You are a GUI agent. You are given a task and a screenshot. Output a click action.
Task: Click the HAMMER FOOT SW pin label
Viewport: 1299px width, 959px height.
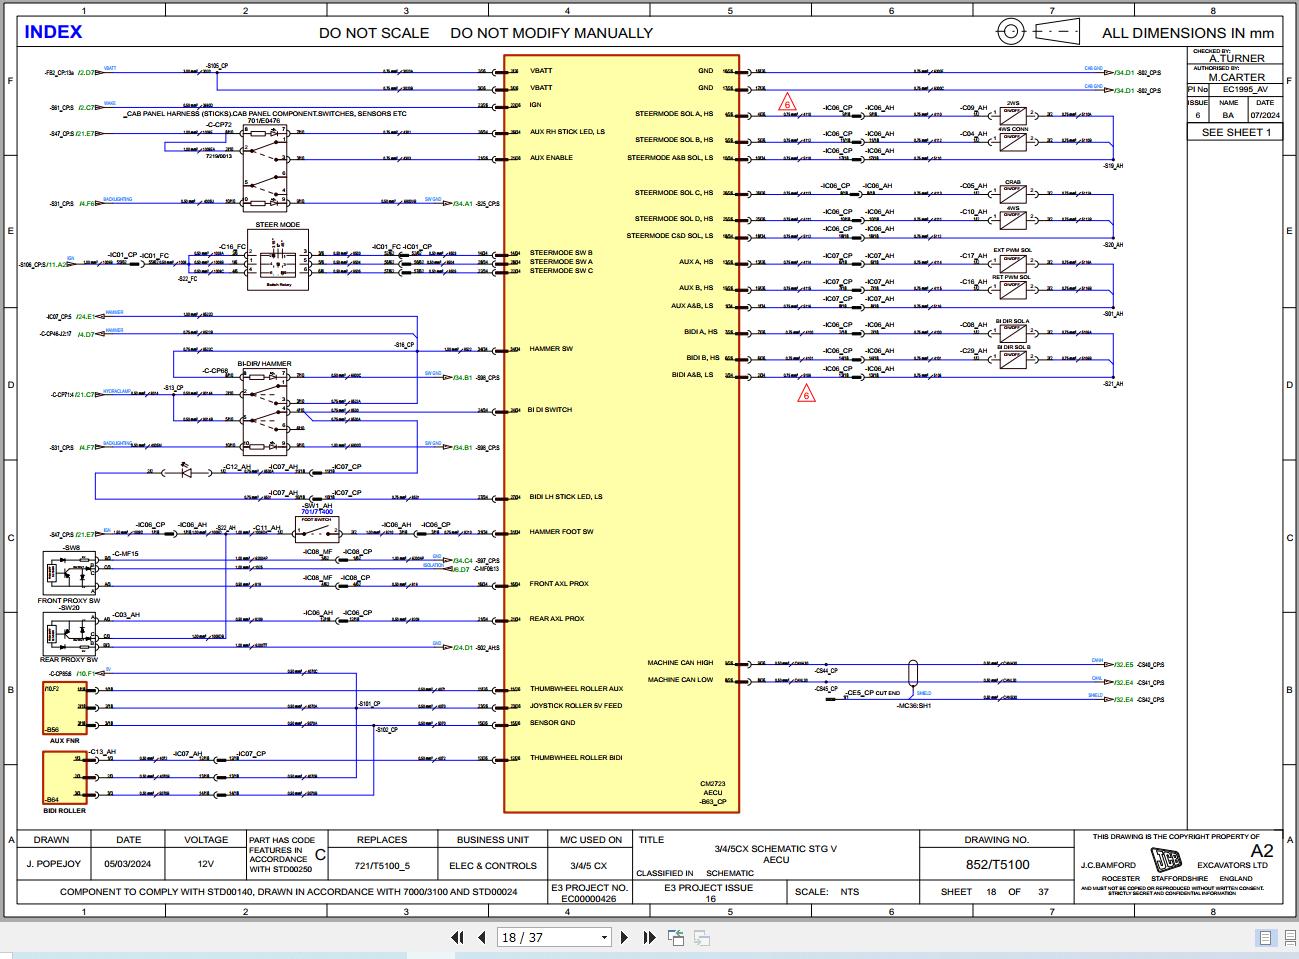561,532
